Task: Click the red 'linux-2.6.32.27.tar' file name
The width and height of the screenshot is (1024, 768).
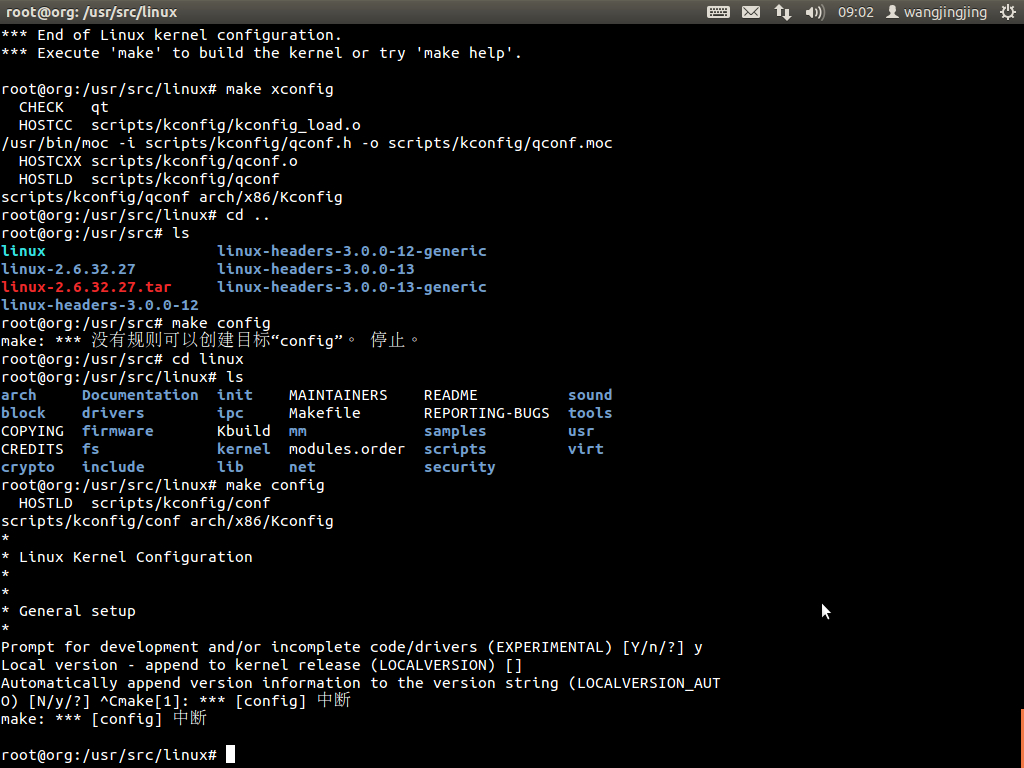Action: tap(86, 287)
